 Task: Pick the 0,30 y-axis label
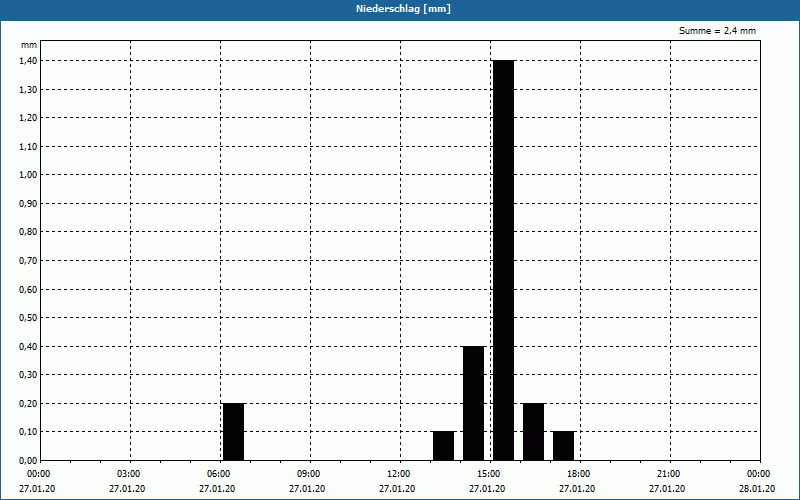point(29,375)
